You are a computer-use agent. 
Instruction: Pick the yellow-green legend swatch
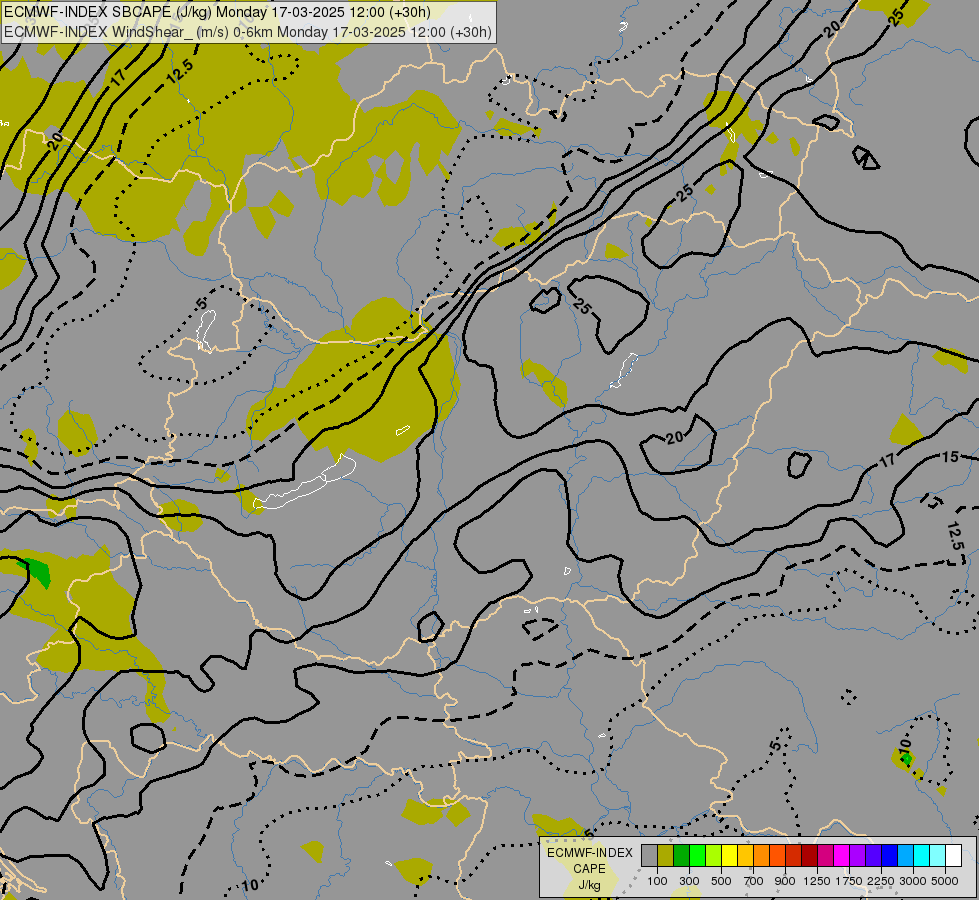714,855
